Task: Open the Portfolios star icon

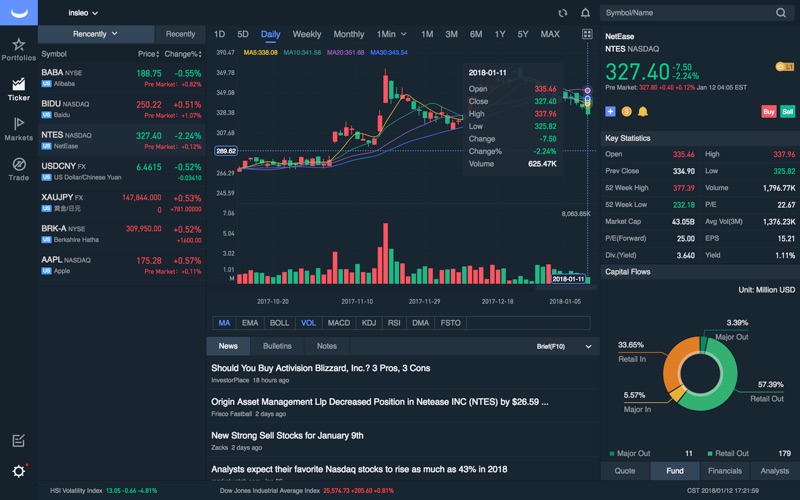Action: coord(19,44)
